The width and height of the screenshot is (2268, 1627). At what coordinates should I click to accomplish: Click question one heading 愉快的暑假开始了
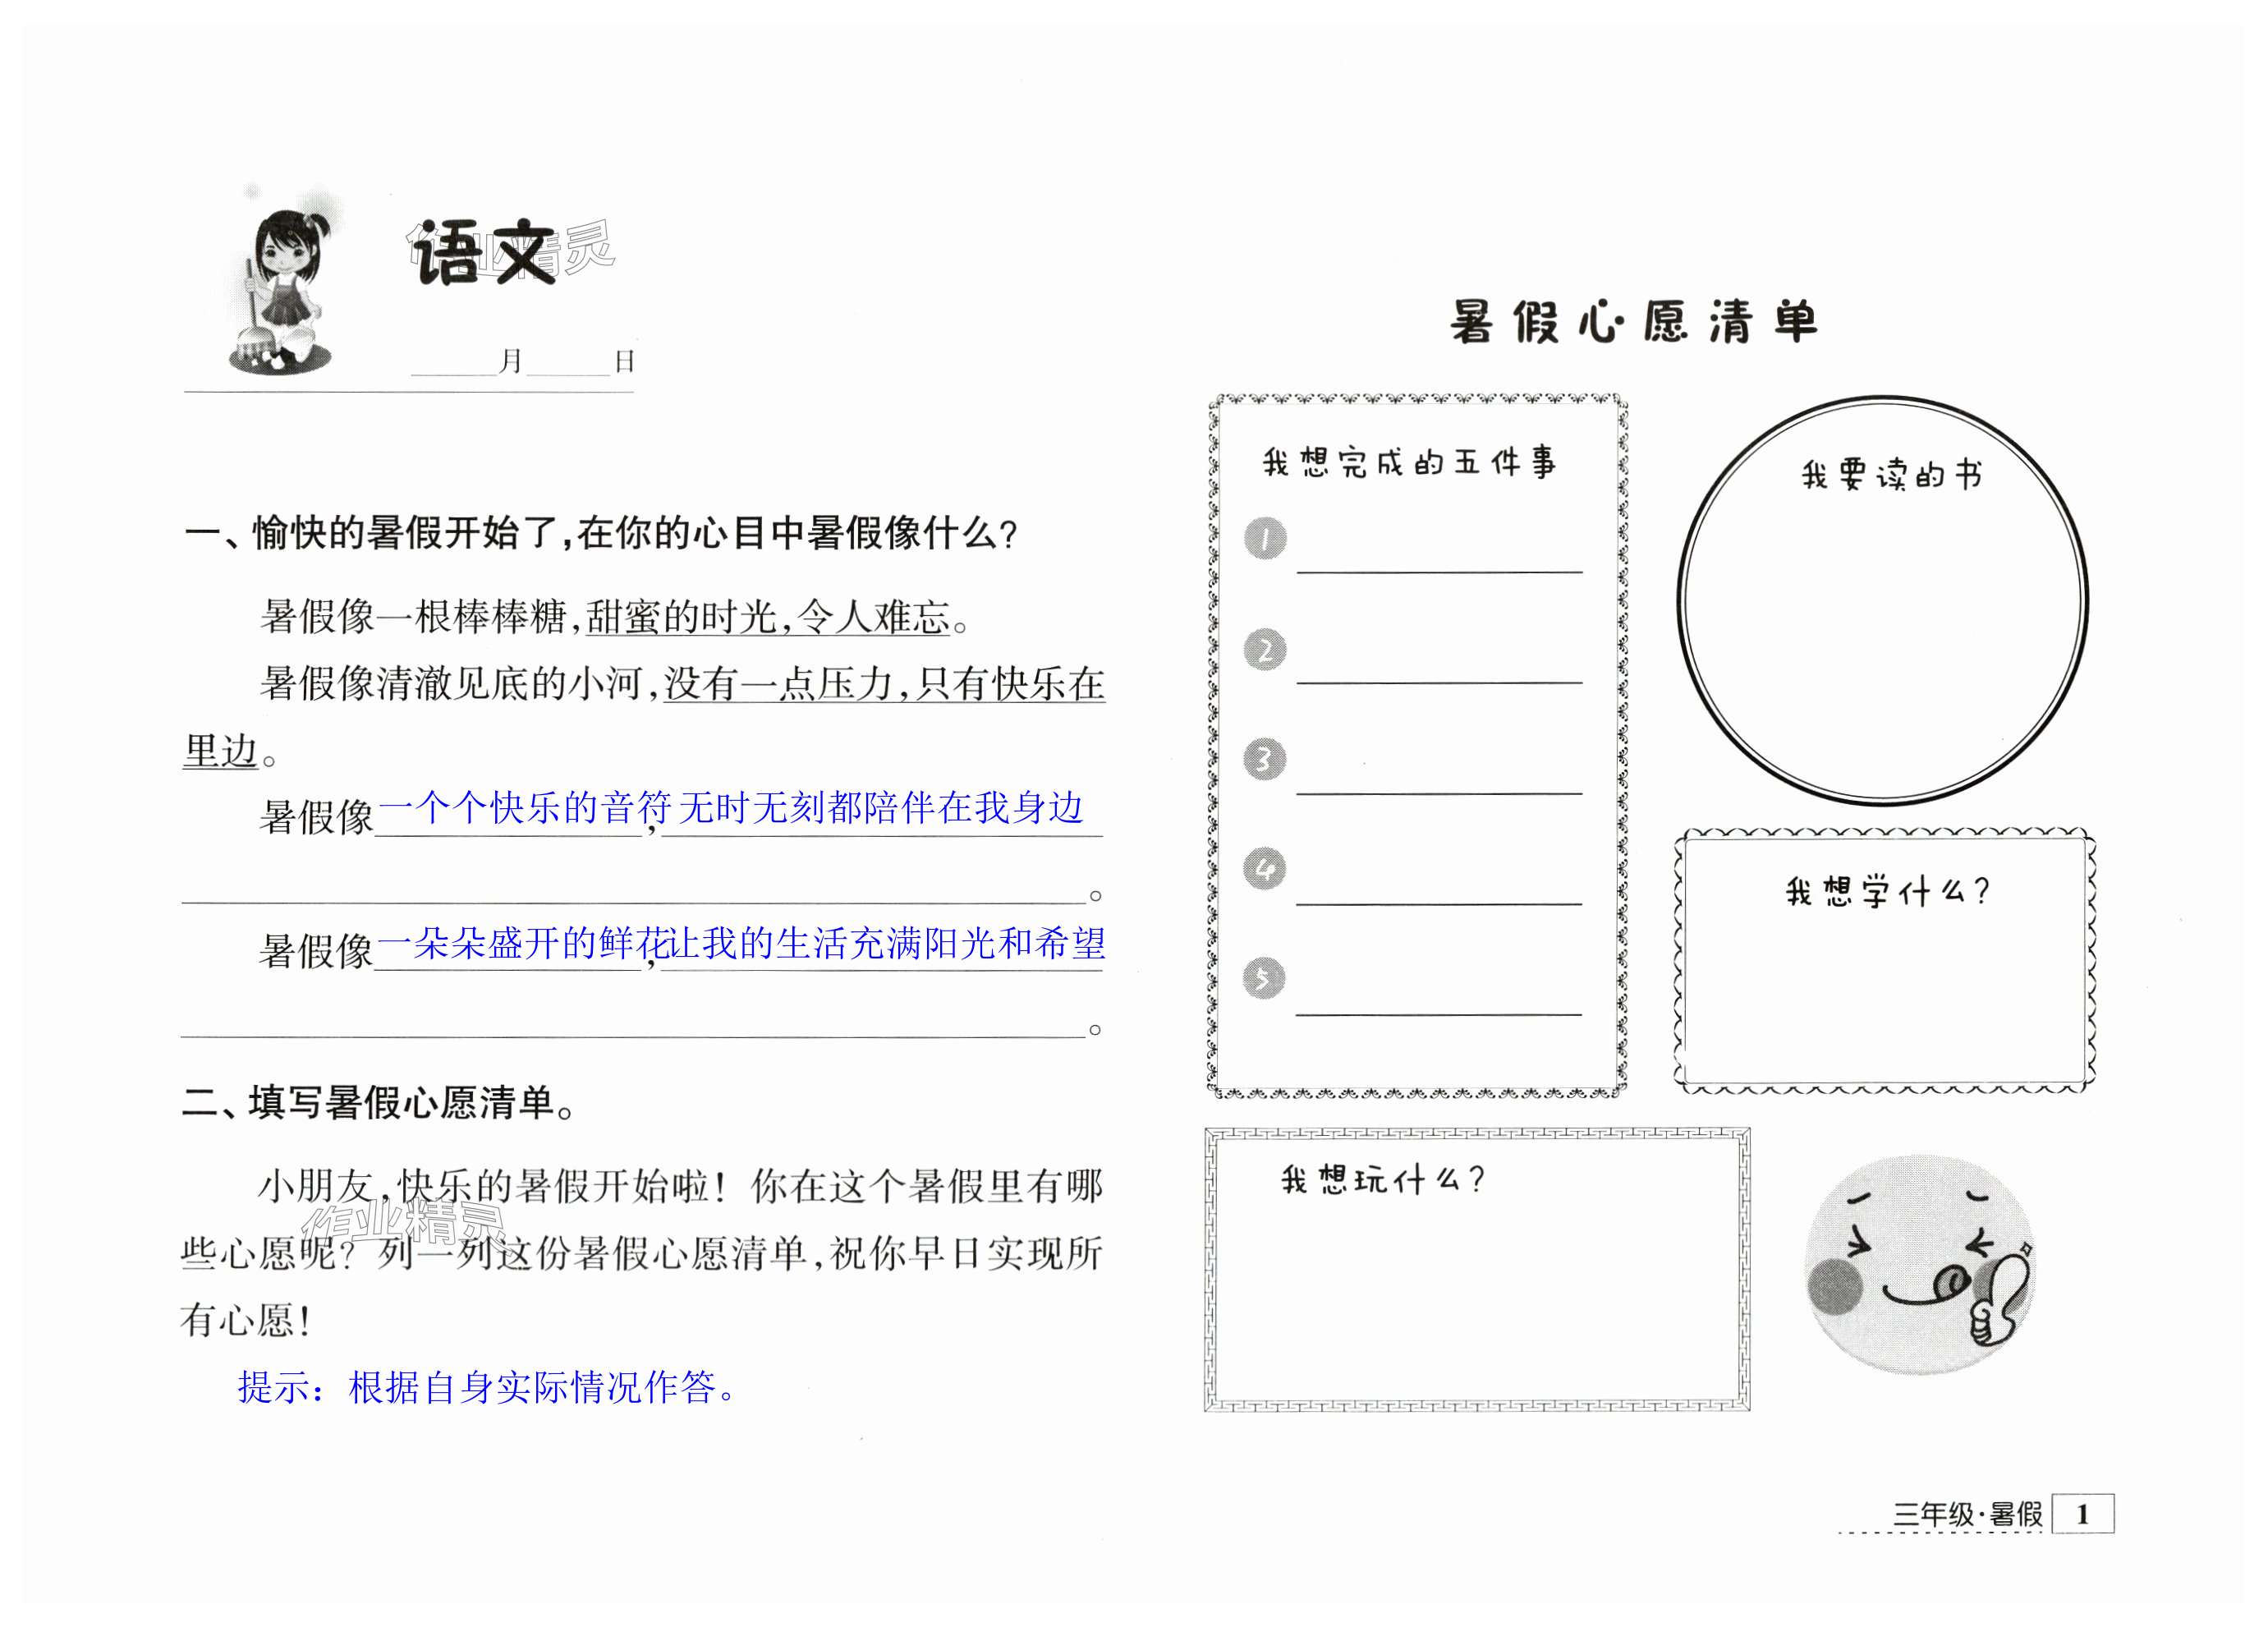pos(600,534)
